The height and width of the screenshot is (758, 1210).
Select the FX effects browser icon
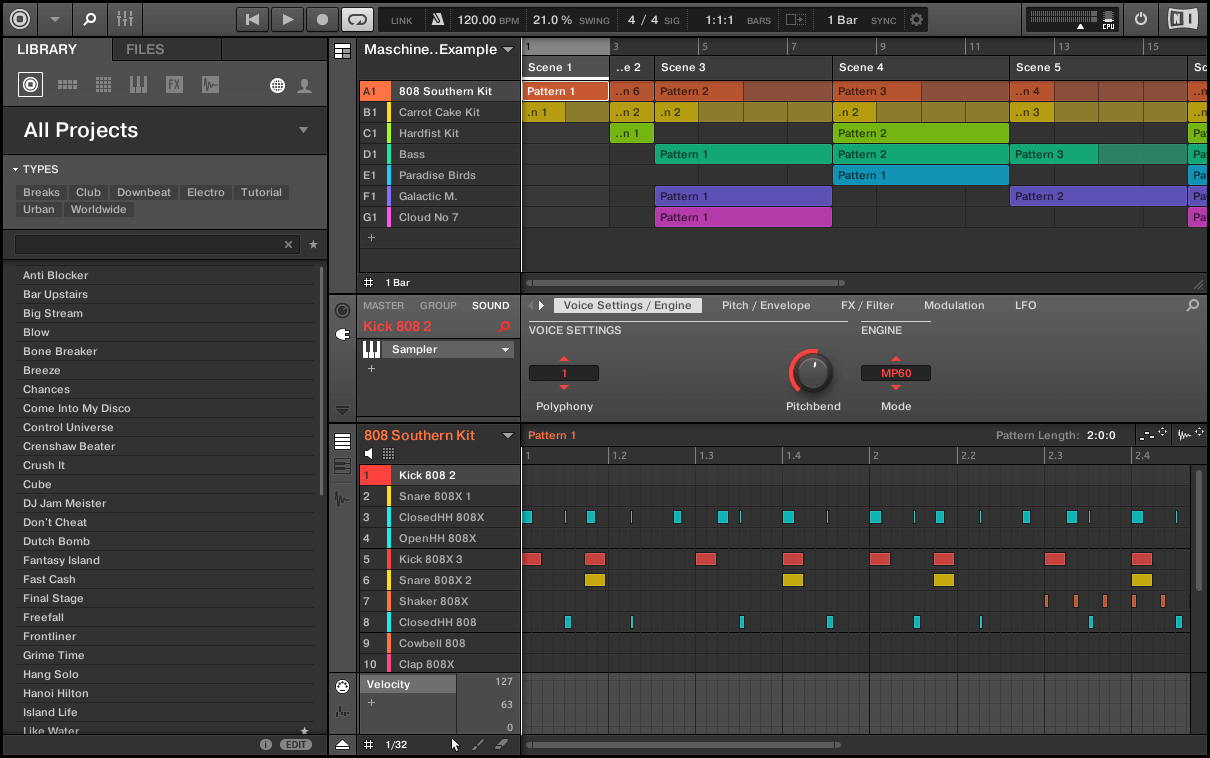pyautogui.click(x=174, y=85)
